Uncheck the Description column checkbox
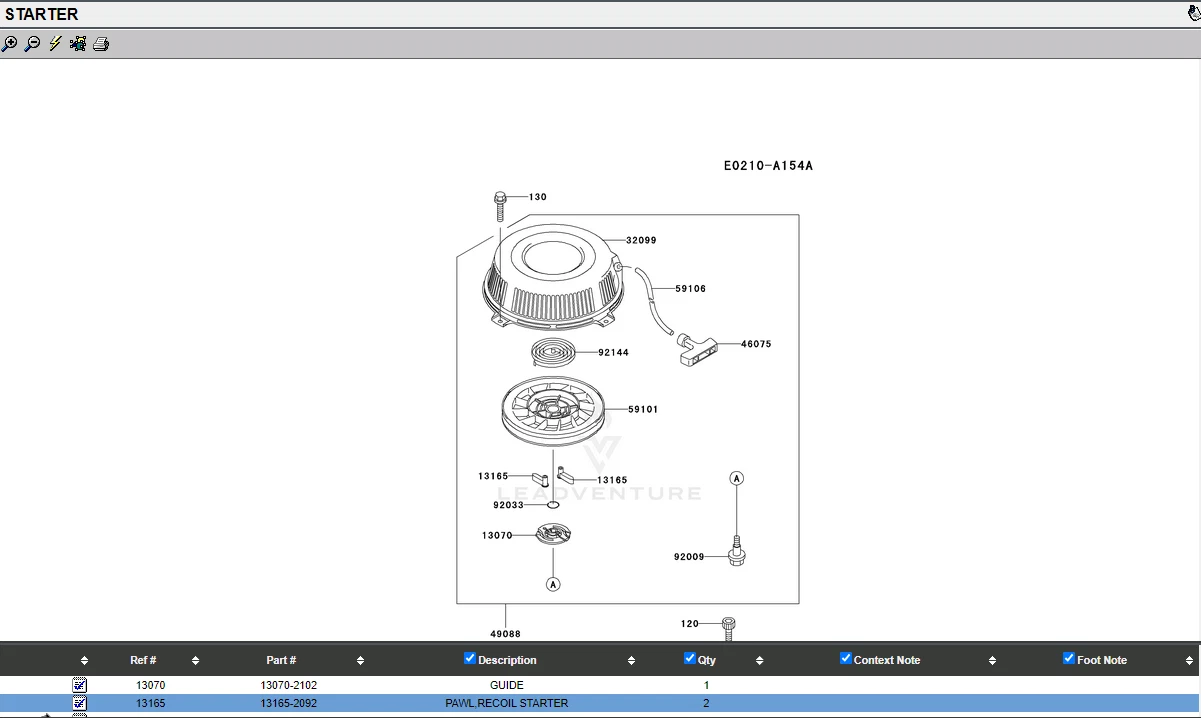 click(x=470, y=658)
